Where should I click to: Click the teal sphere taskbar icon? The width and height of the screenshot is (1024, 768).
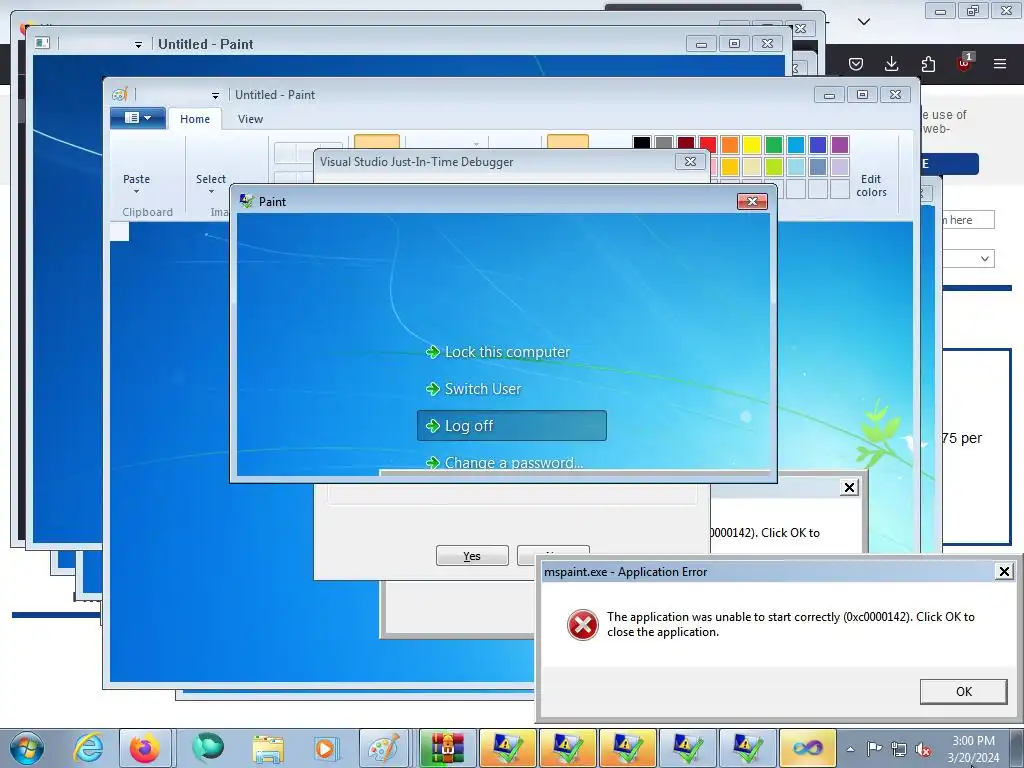coord(208,747)
